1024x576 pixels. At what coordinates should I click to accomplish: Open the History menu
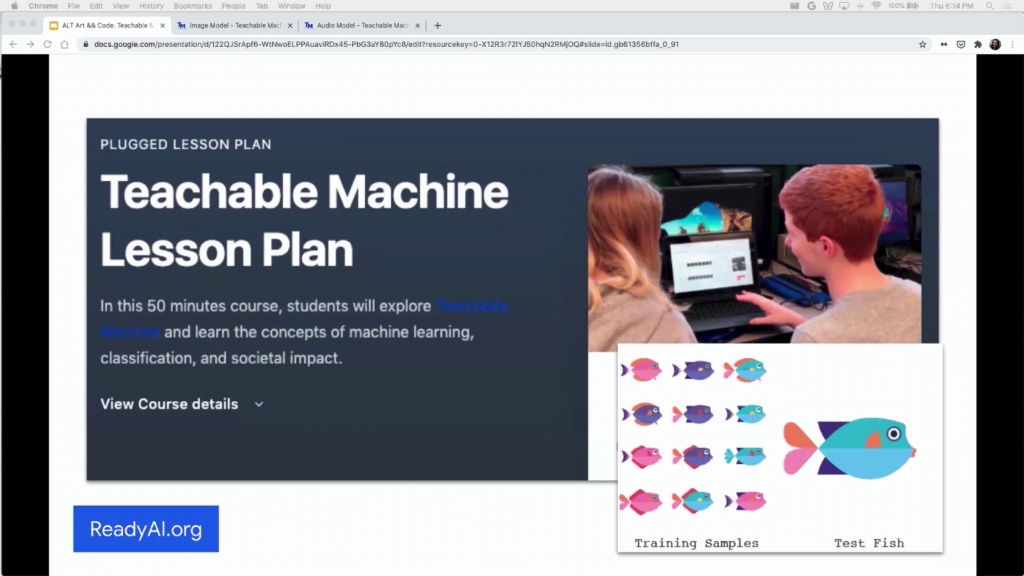tap(152, 6)
